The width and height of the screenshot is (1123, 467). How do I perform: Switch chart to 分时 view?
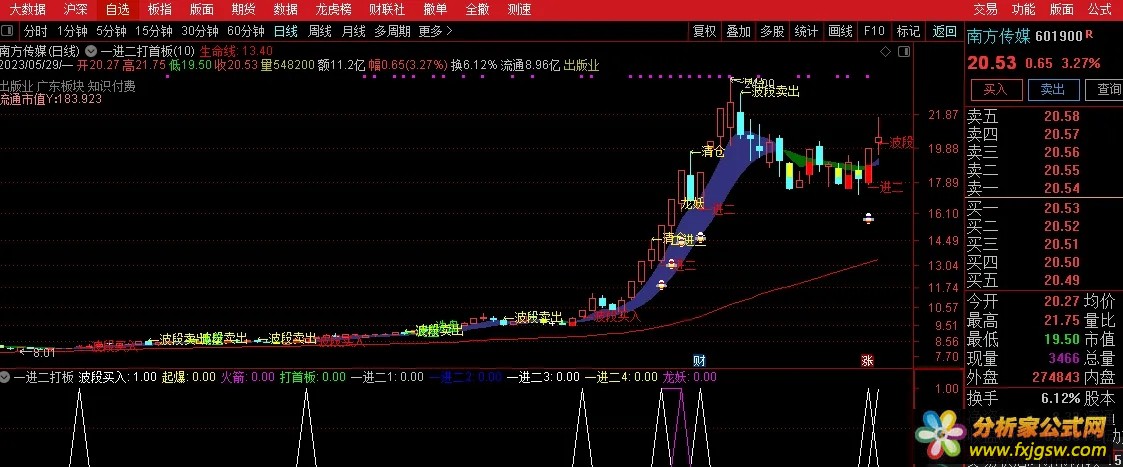click(x=35, y=32)
